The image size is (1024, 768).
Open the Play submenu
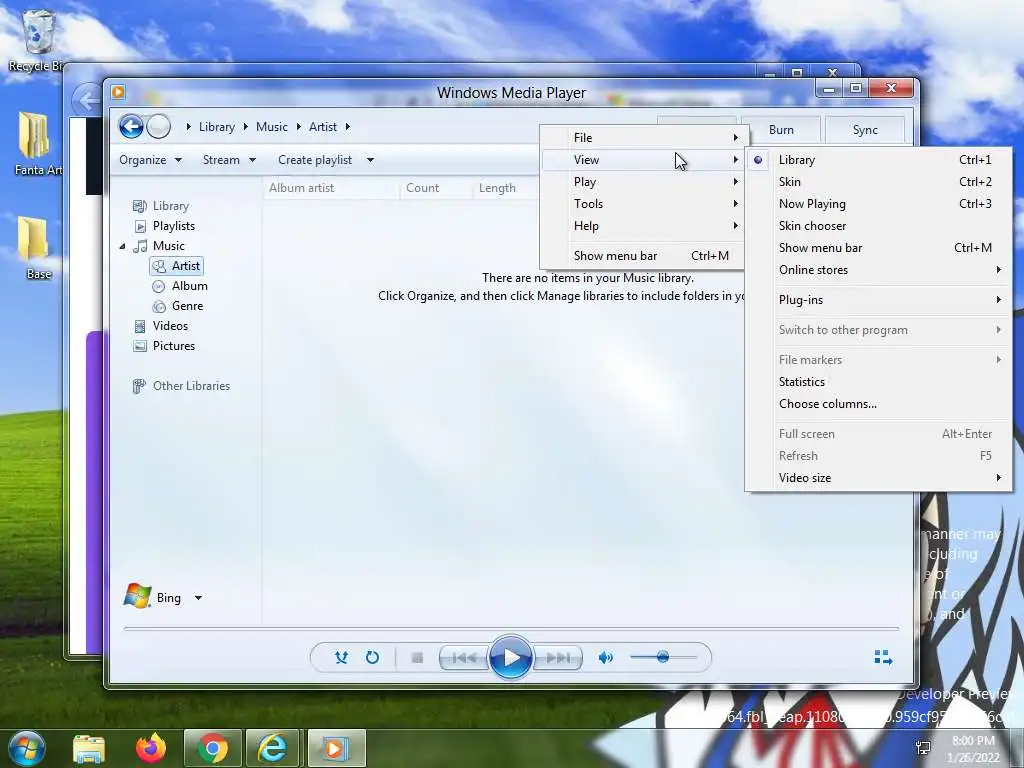[642, 182]
